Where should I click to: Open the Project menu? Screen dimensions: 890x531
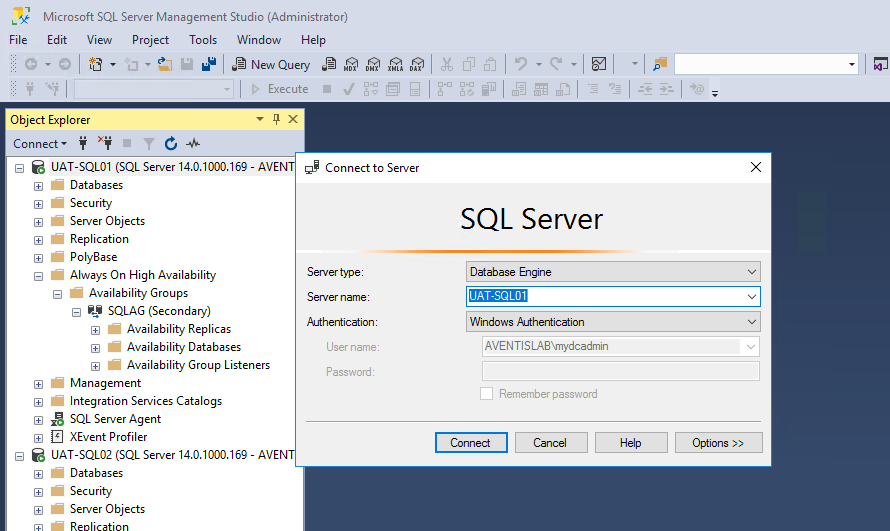pyautogui.click(x=150, y=40)
